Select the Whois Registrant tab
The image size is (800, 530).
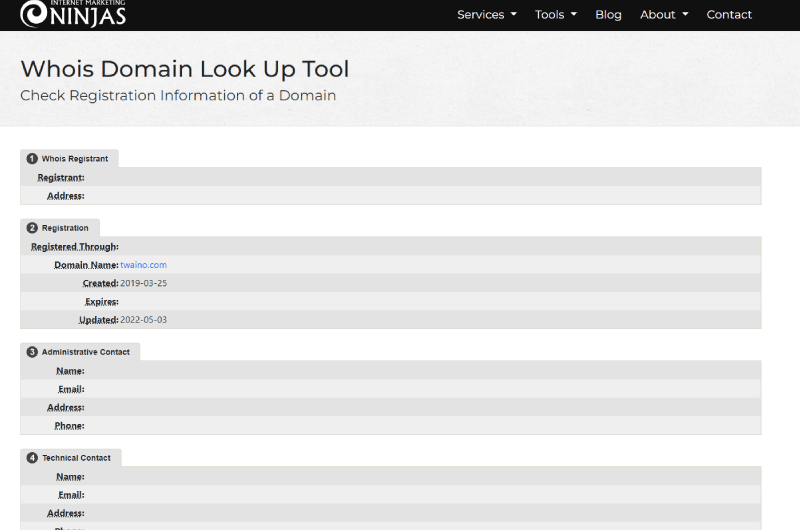click(69, 159)
